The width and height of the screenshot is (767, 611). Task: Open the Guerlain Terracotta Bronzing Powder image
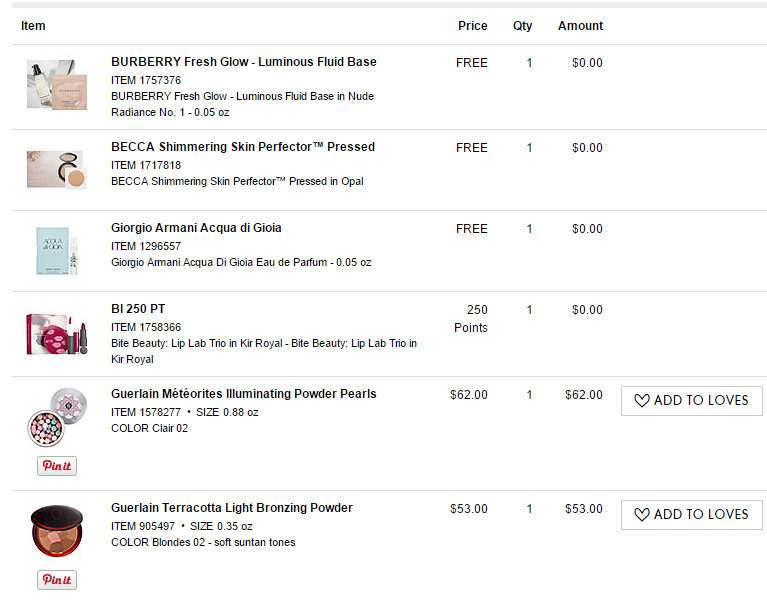(x=57, y=531)
